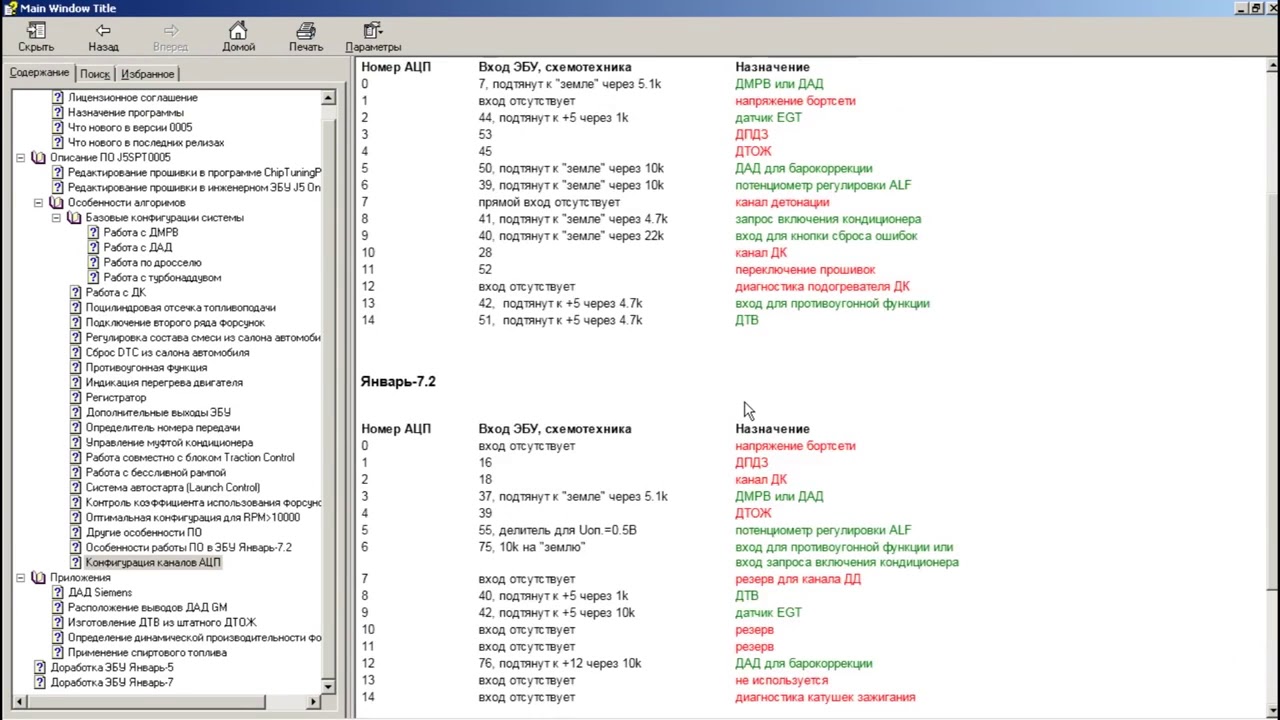Select Конфигурация каналов АЦП topic
Screen dimensions: 1280x720
pyautogui.click(x=153, y=563)
